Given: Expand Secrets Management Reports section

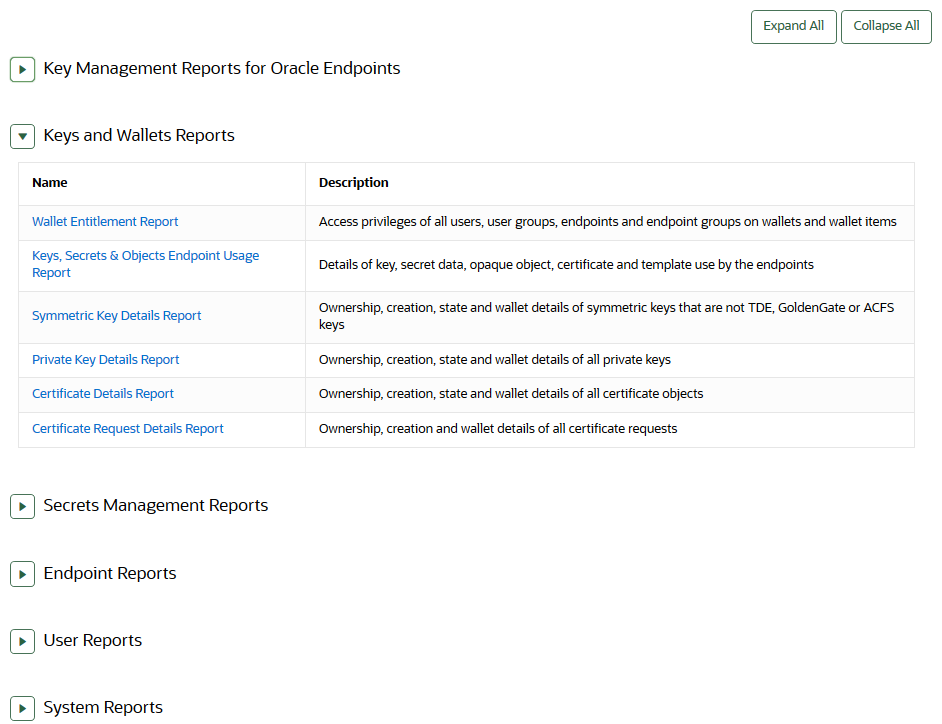Looking at the screenshot, I should click(x=22, y=506).
